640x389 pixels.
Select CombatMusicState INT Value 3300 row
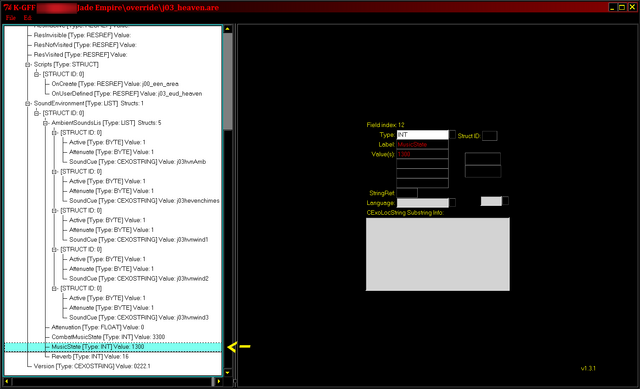108,337
